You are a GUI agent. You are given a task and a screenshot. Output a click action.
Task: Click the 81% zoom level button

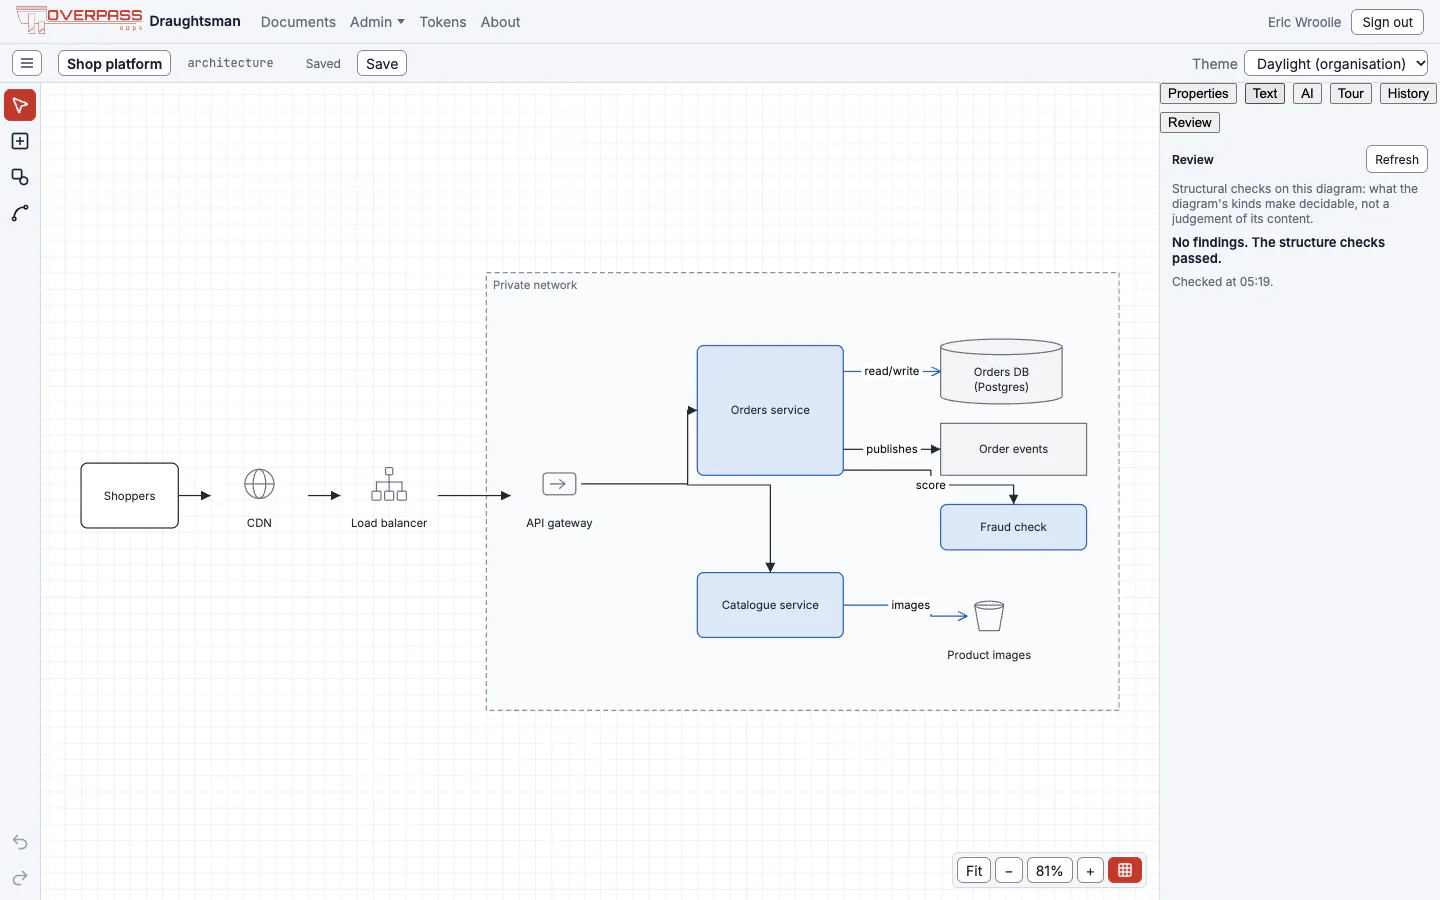point(1049,870)
